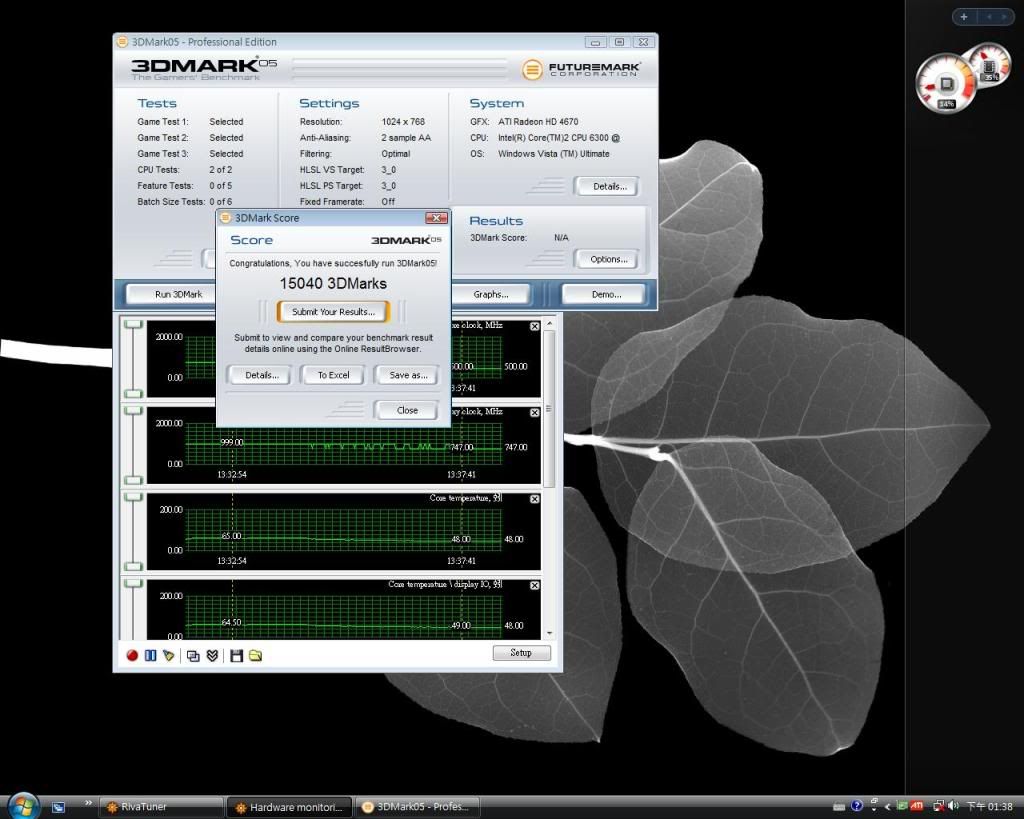Click the tag marker icon in monitoring toolbar
The height and width of the screenshot is (819, 1024).
pyautogui.click(x=168, y=655)
